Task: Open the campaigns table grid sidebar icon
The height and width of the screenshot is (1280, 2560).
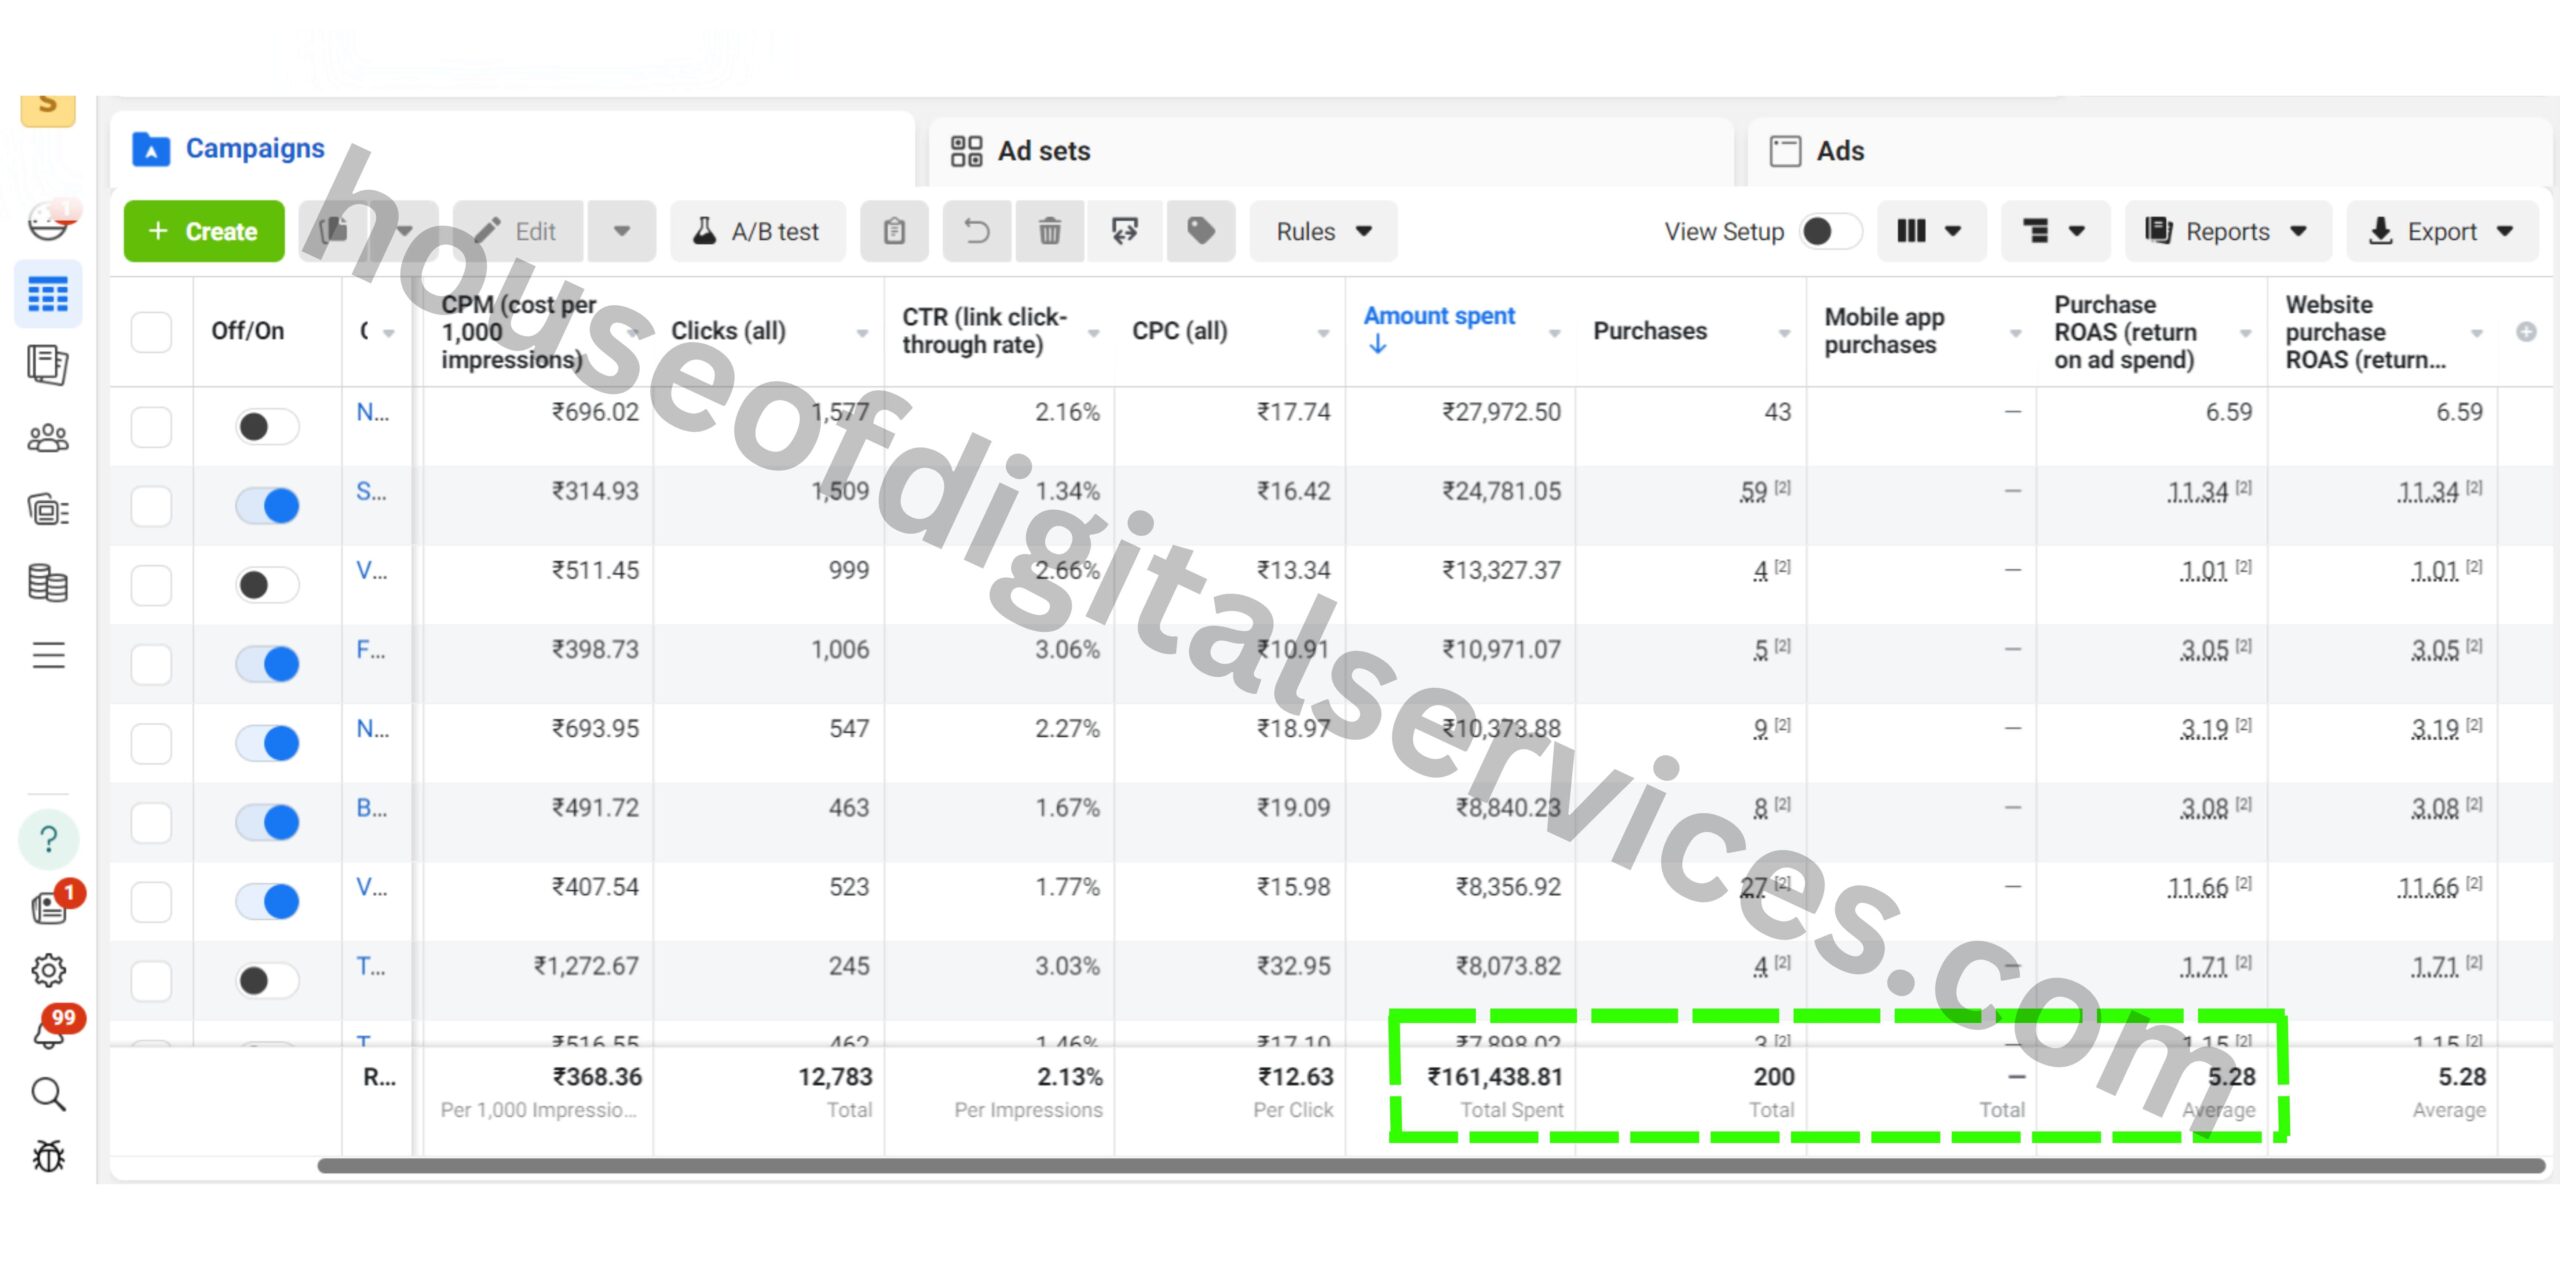Action: (x=48, y=295)
